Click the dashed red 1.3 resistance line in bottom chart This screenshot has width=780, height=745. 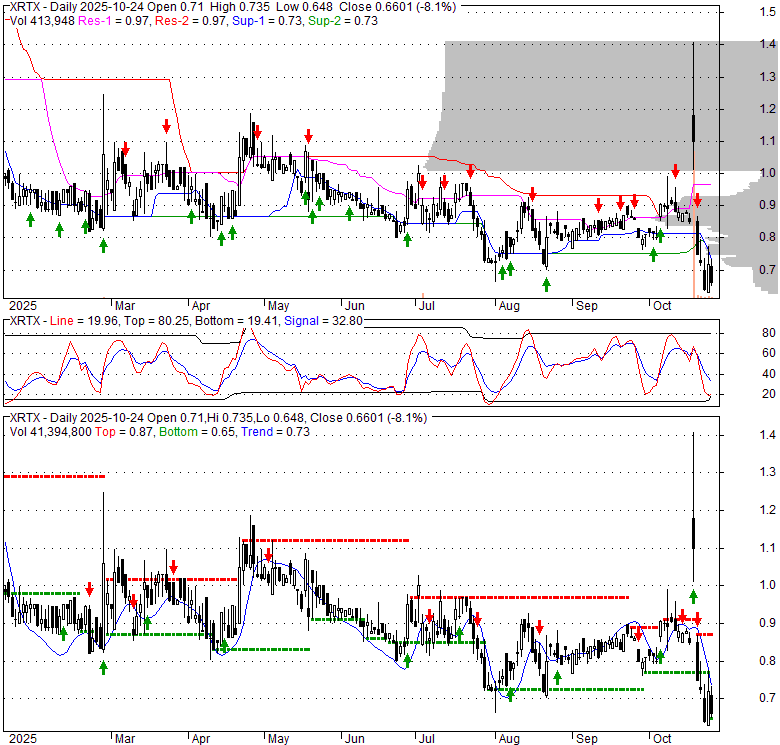click(54, 476)
